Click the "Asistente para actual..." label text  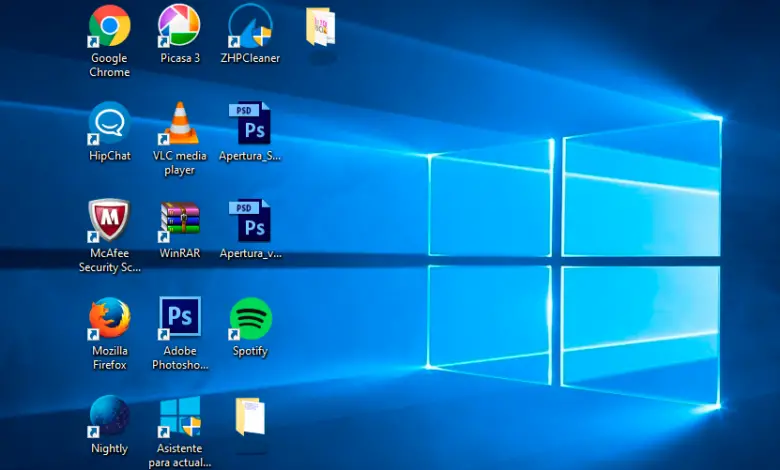180,455
